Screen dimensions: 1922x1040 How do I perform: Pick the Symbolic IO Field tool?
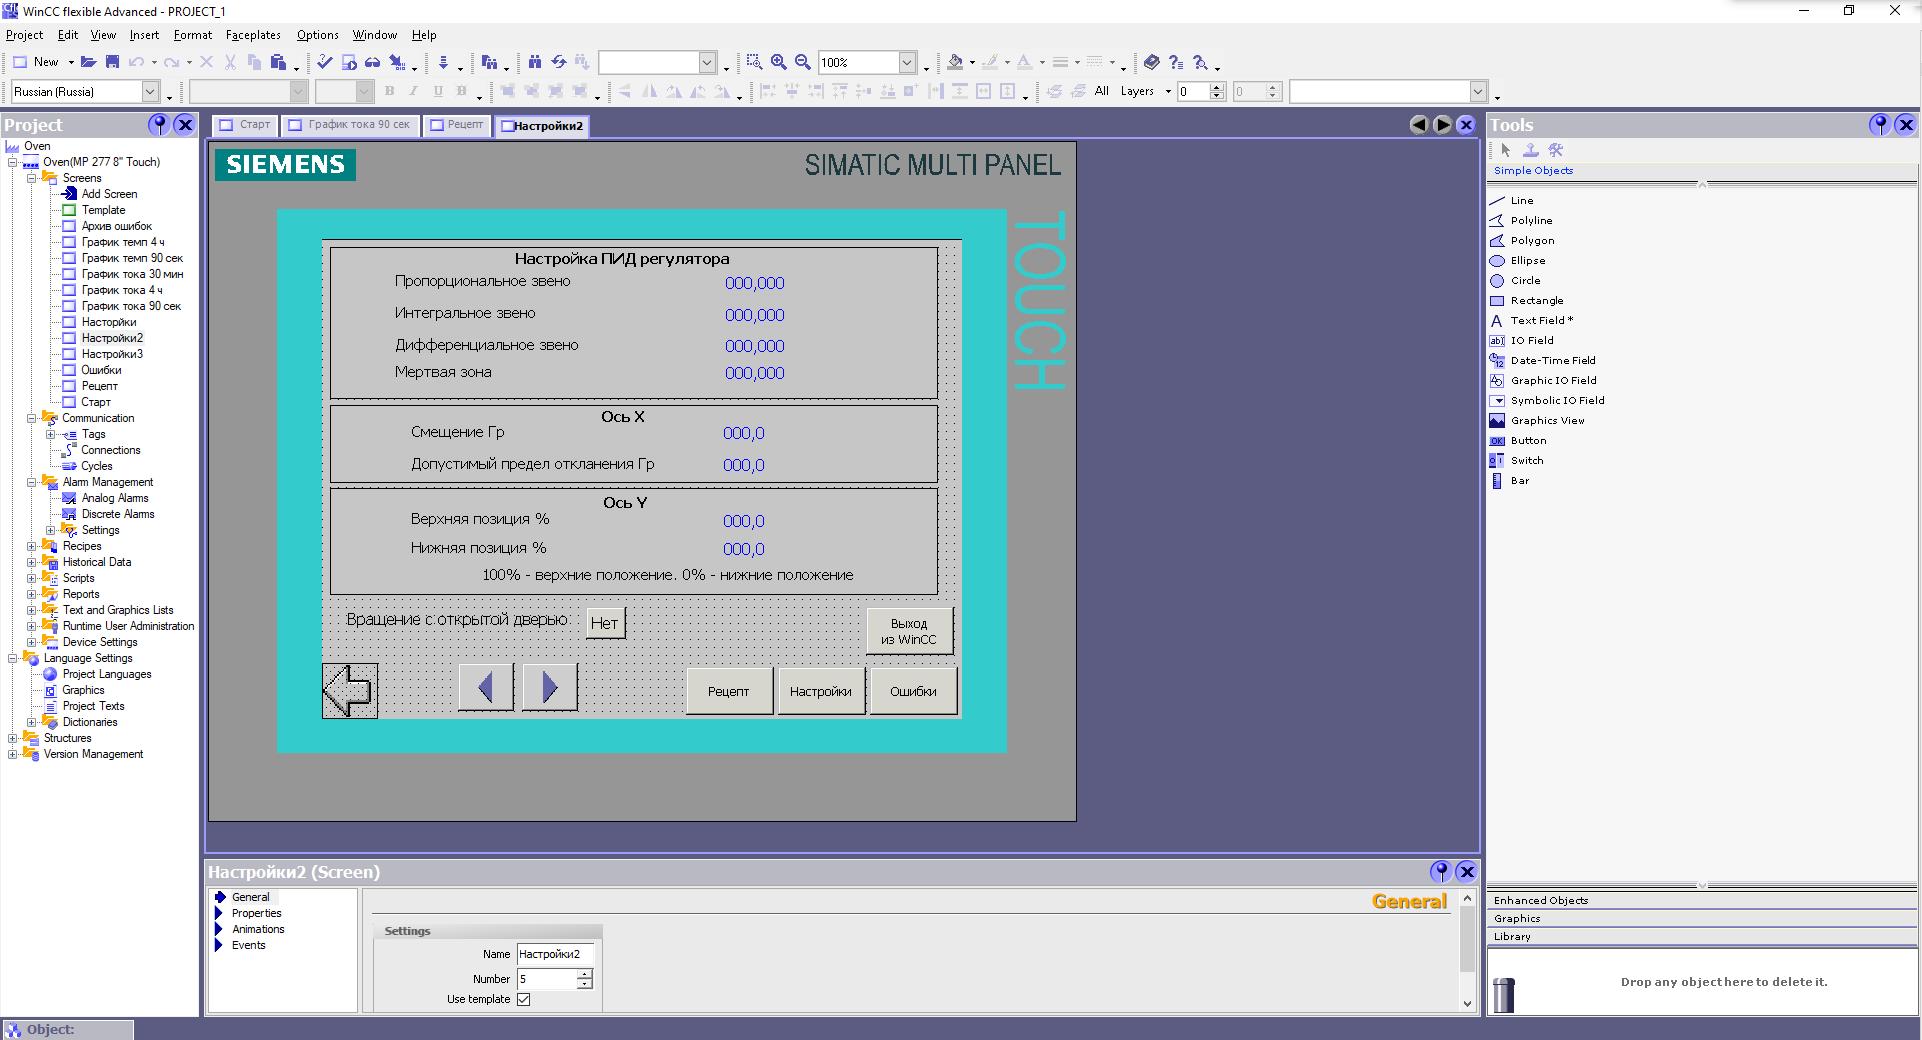click(1556, 400)
